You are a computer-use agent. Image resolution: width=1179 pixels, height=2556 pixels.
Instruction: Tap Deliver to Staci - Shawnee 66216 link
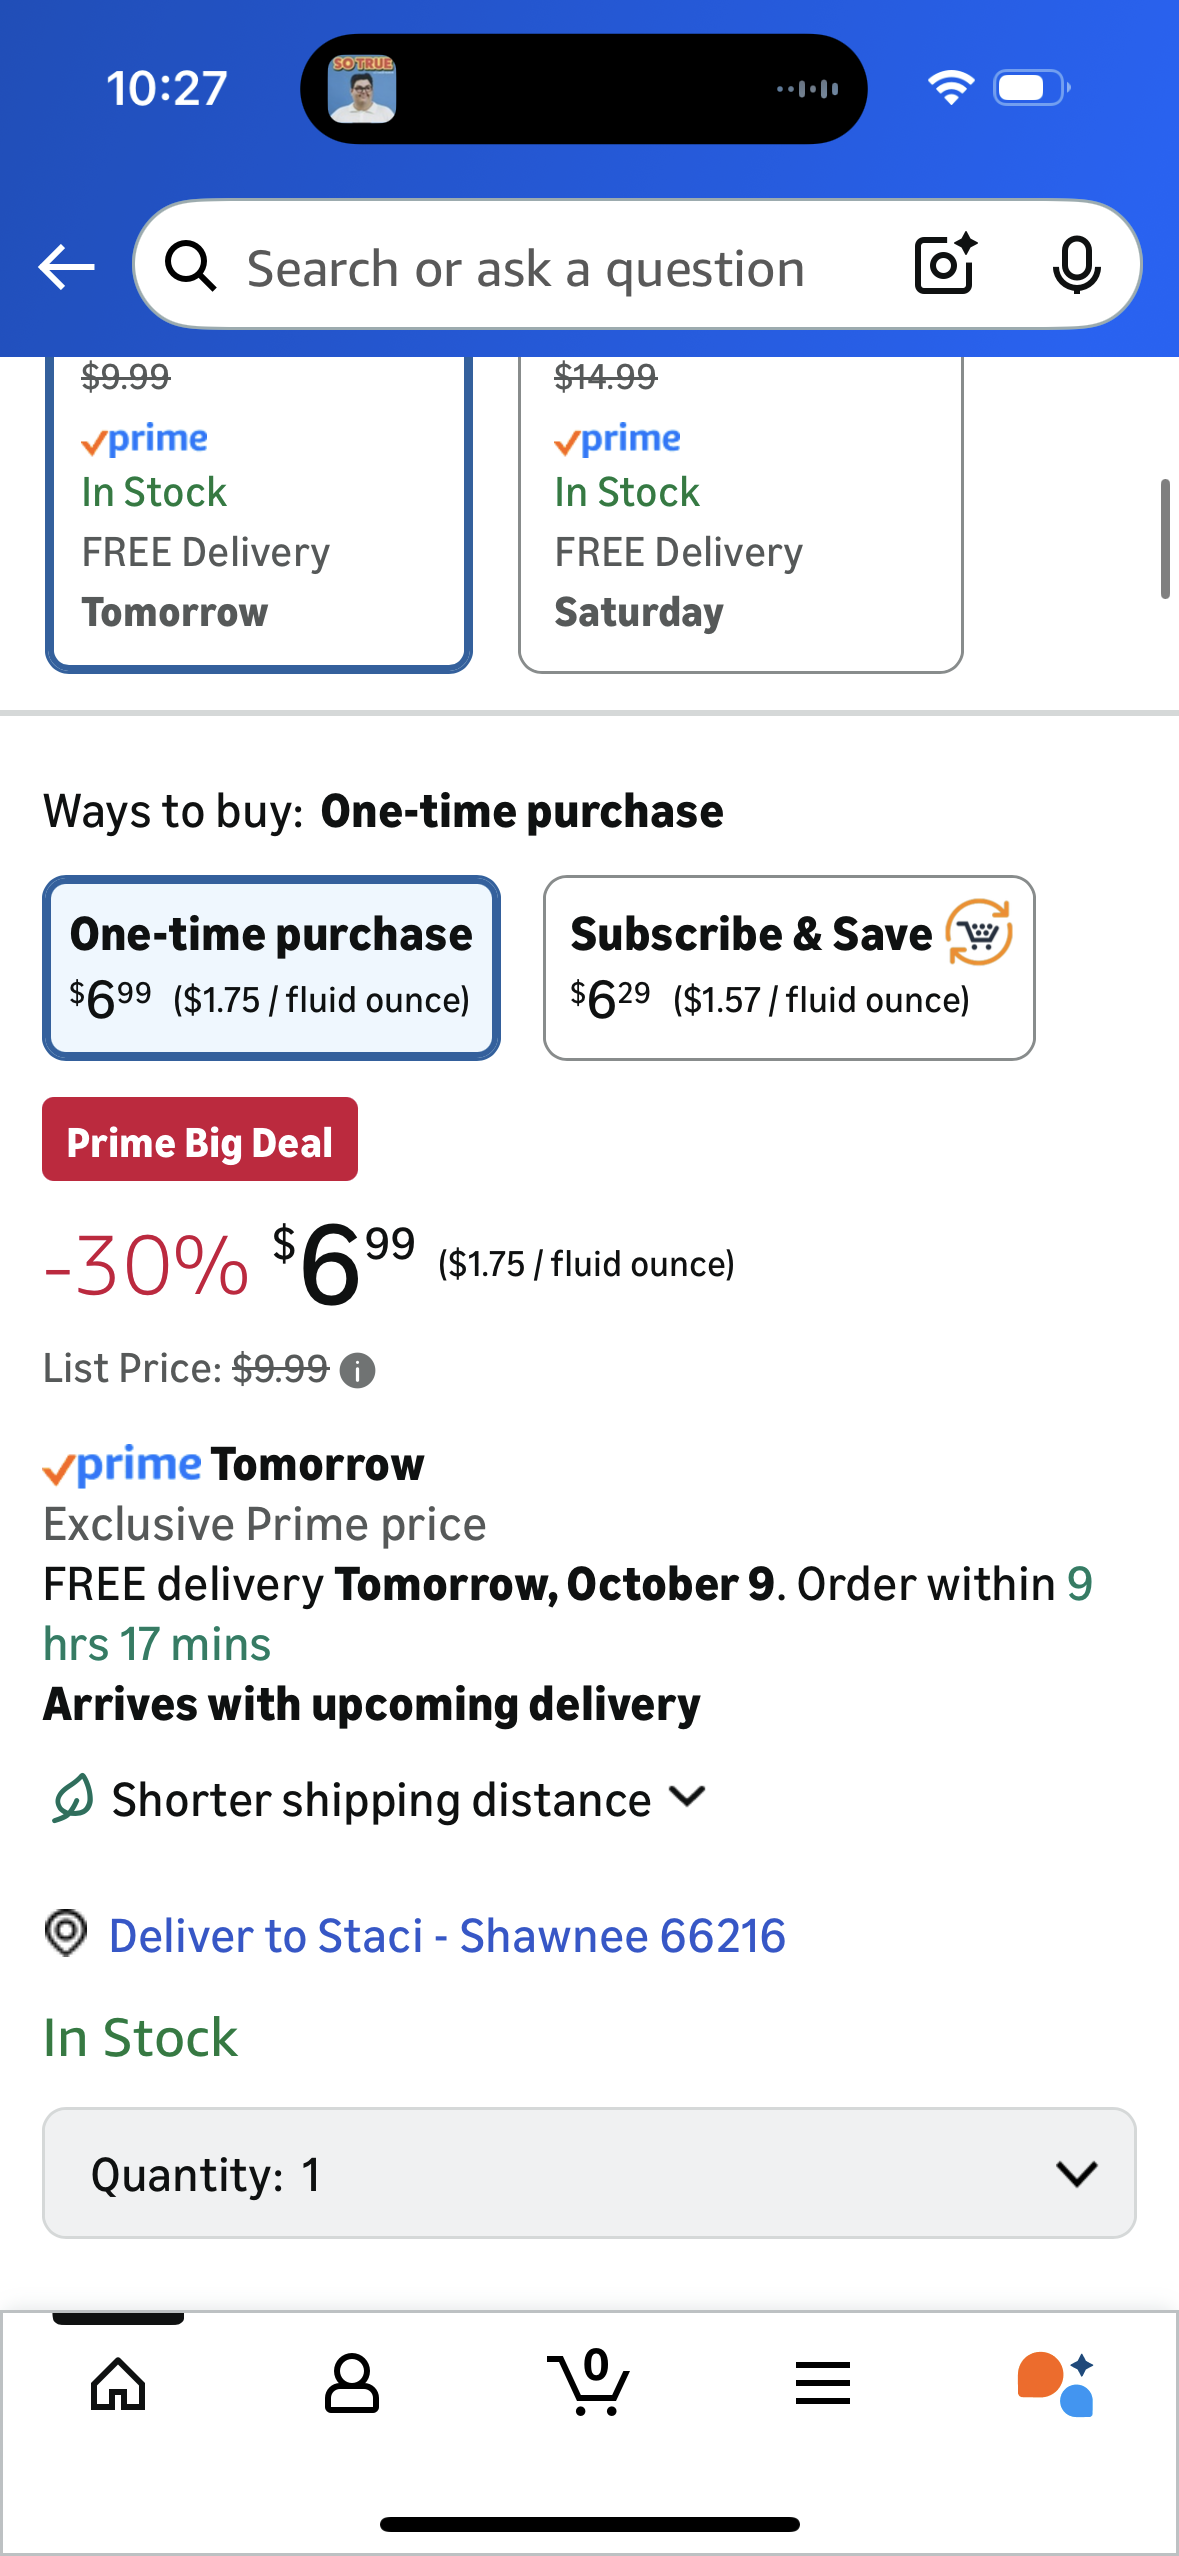[x=446, y=1936]
